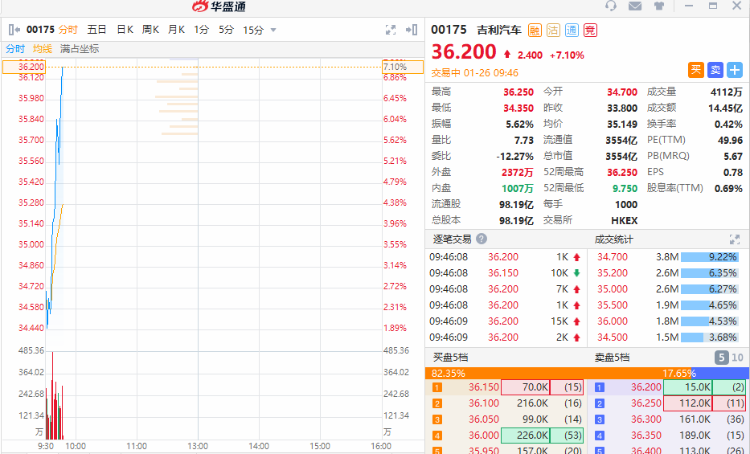Click the 竞 auction badge
Image resolution: width=750 pixels, height=454 pixels.
click(x=590, y=31)
